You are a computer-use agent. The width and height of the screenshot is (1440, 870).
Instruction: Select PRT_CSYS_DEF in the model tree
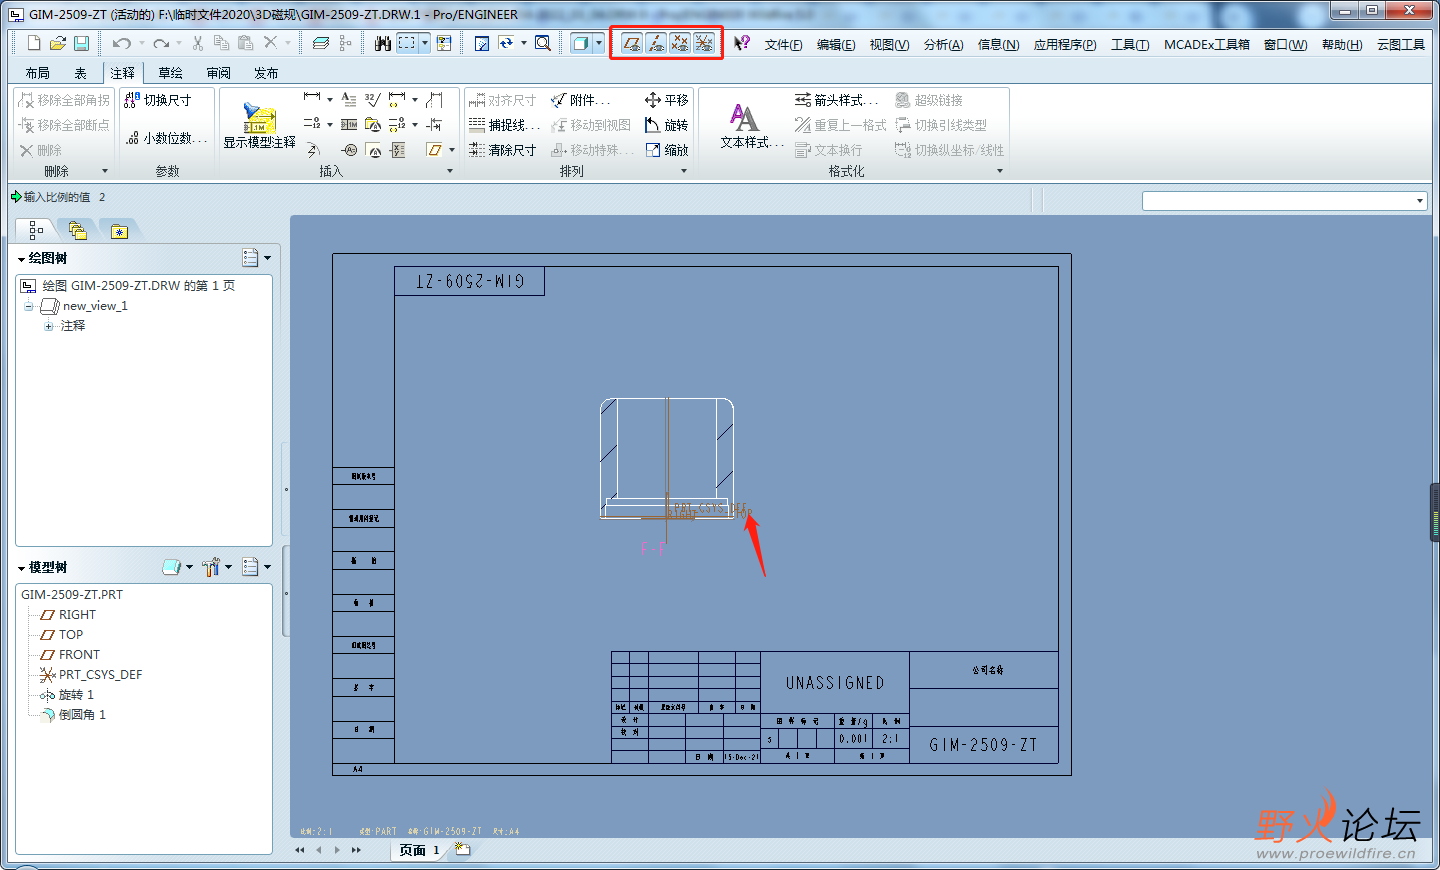point(100,674)
